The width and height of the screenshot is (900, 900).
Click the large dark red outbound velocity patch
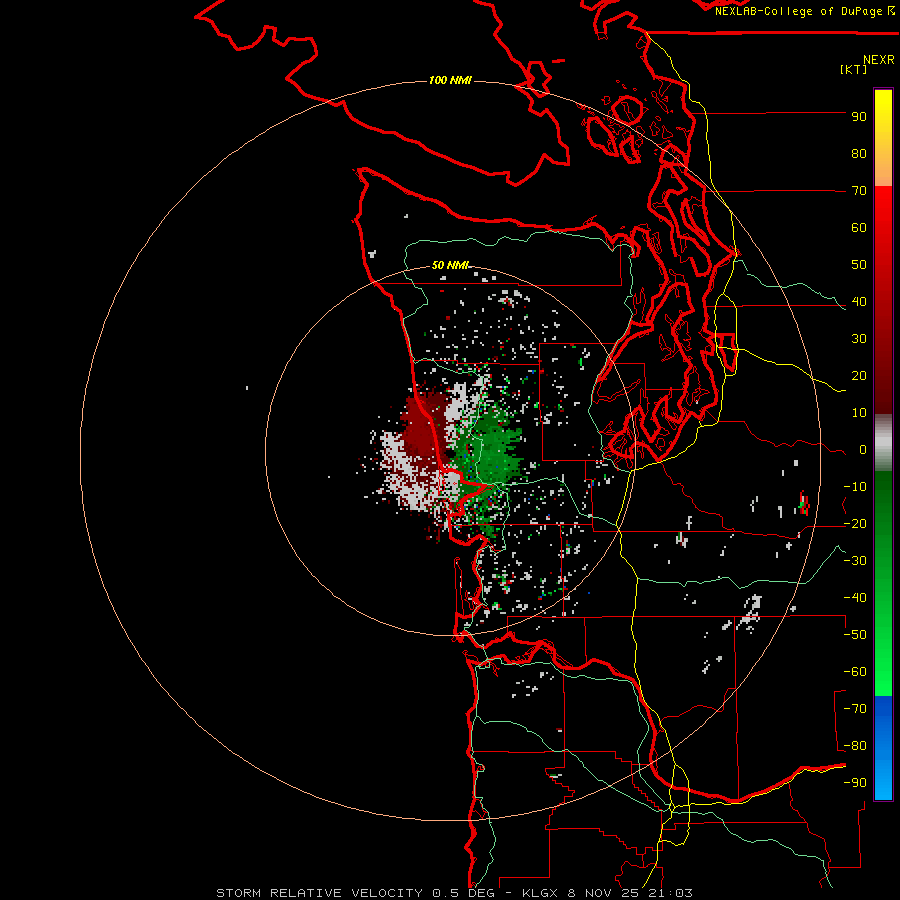[422, 428]
